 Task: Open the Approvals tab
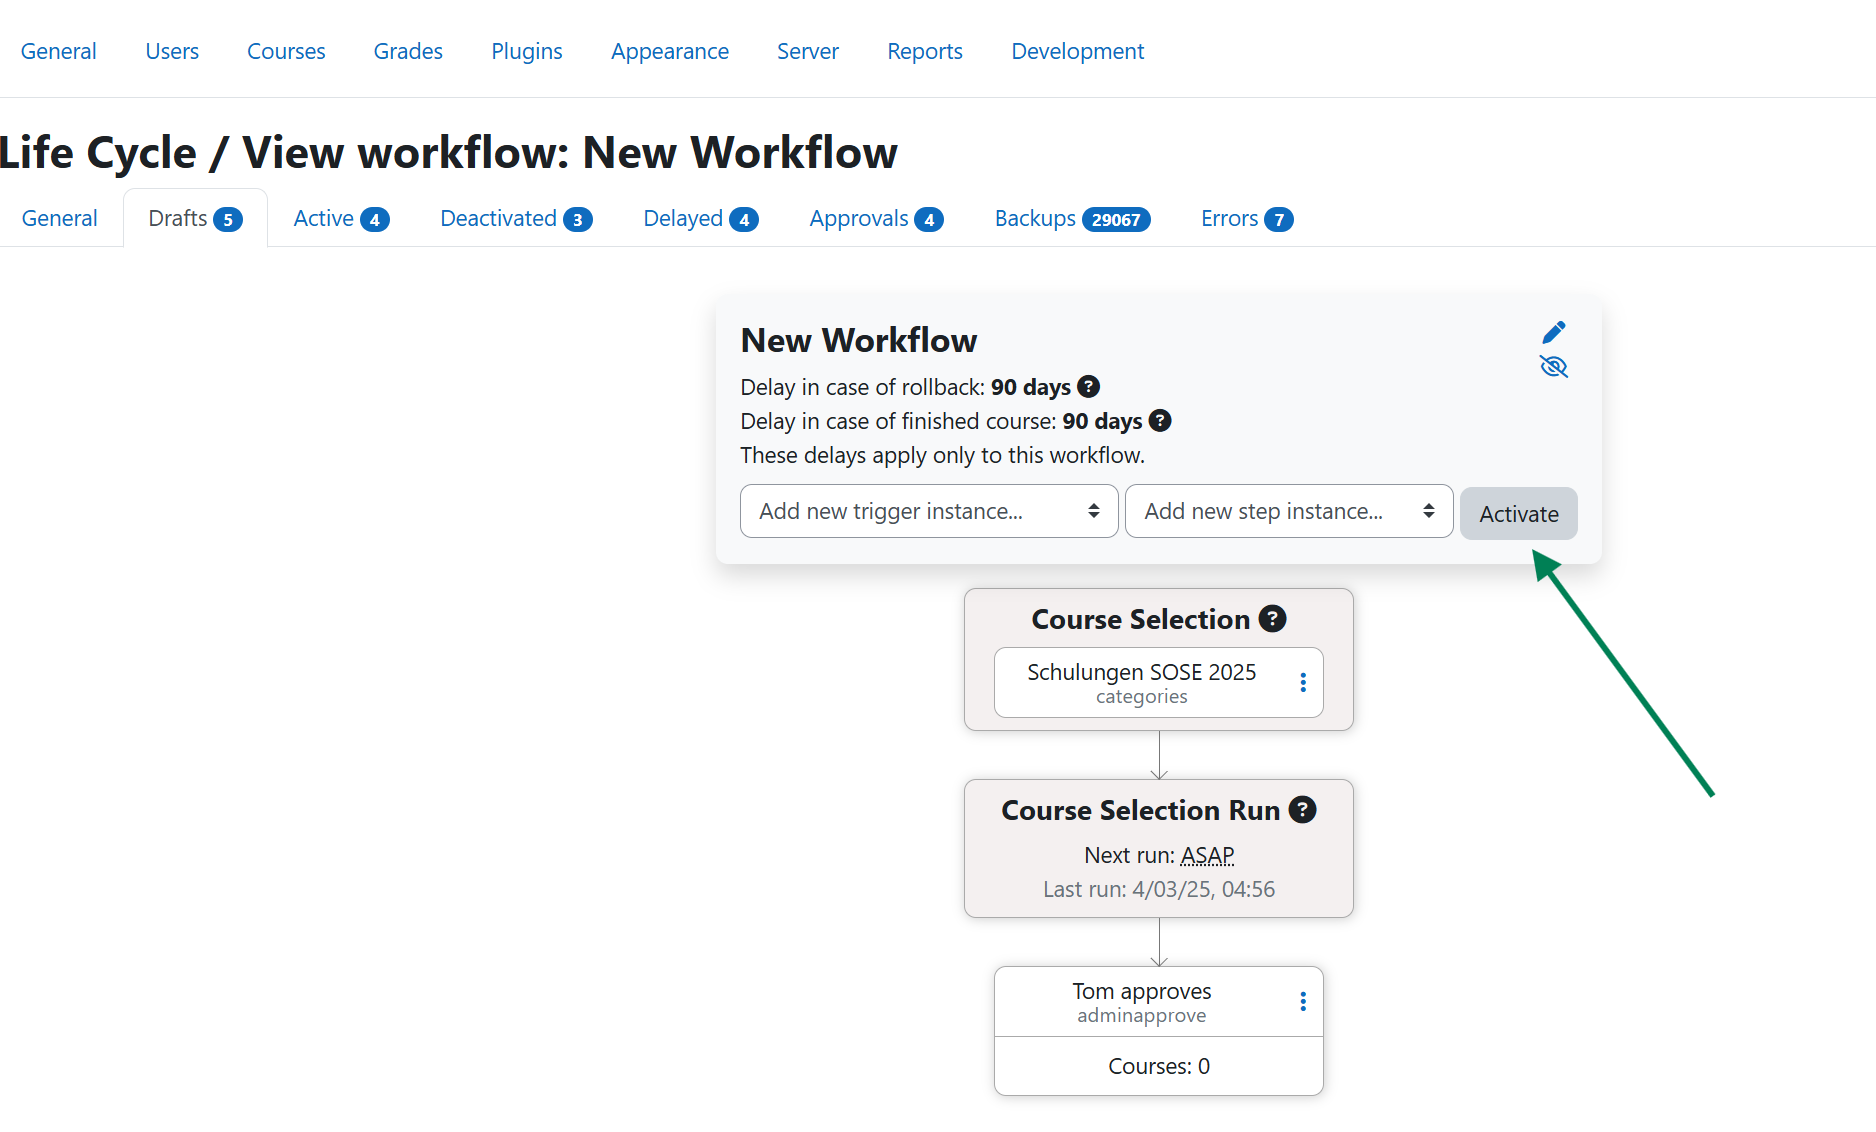[875, 219]
